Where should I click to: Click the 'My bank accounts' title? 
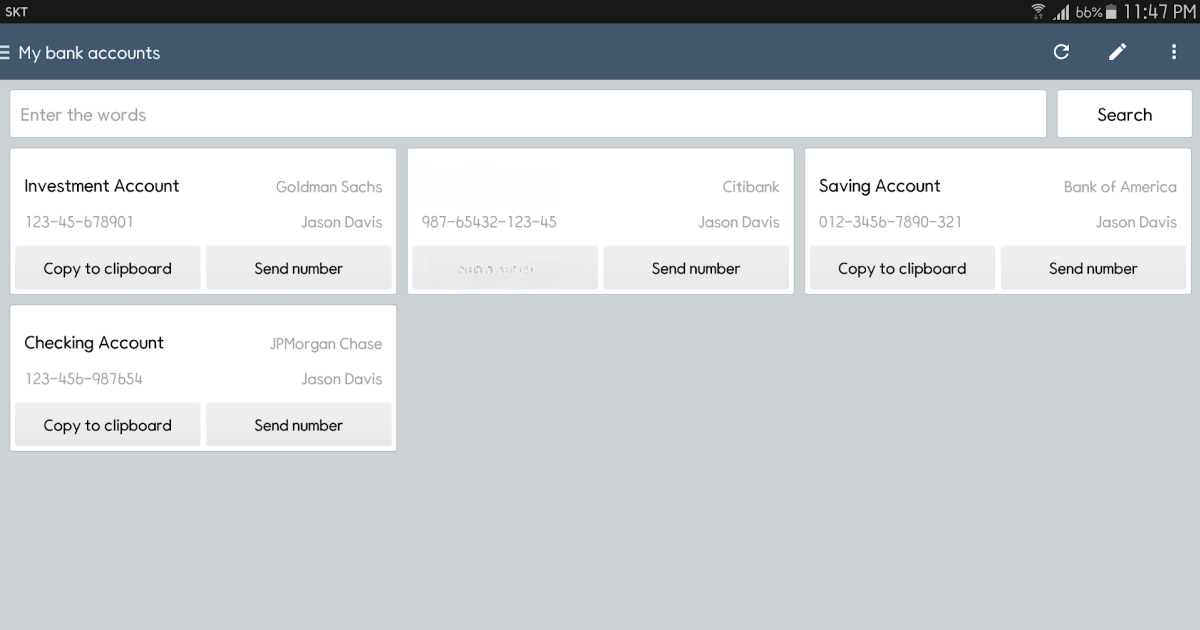pos(89,53)
